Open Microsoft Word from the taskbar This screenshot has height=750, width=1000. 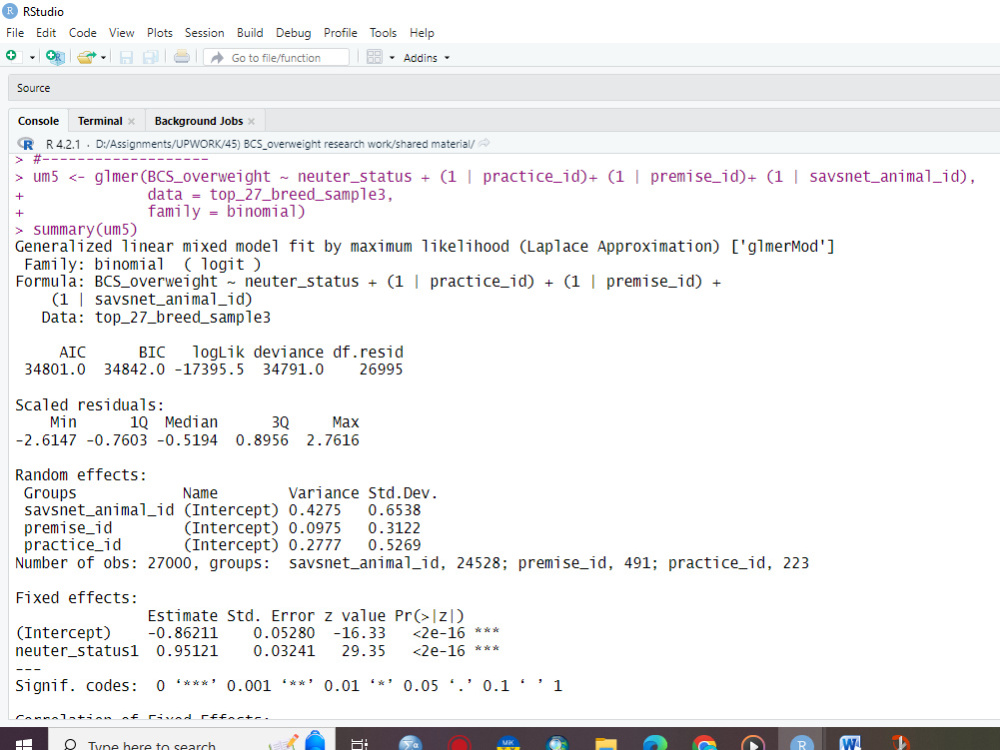tap(849, 744)
